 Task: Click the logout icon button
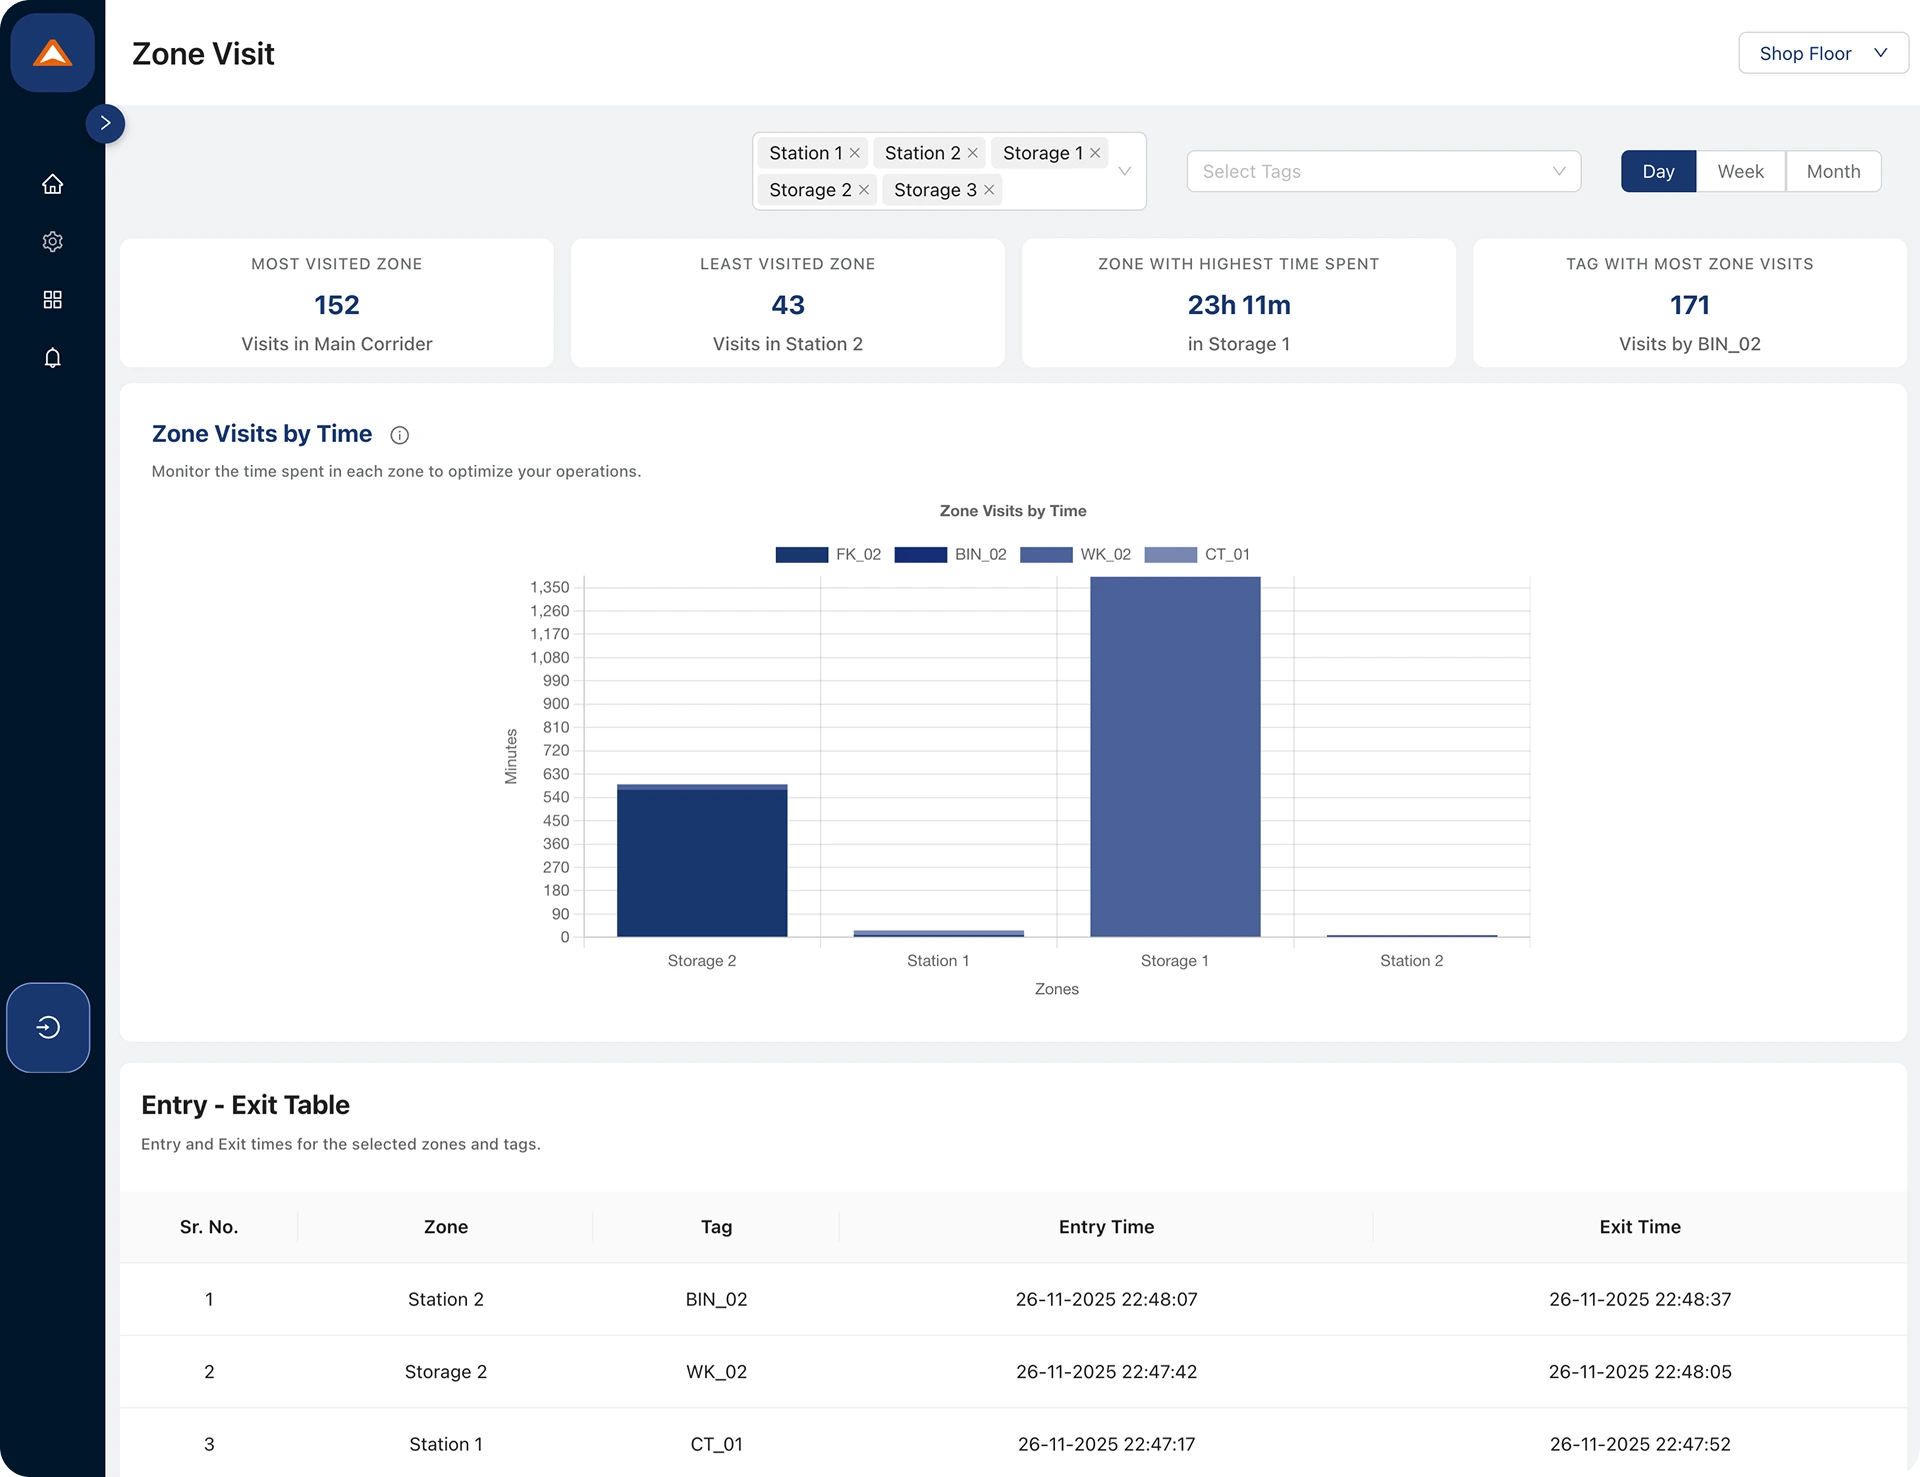point(48,1027)
